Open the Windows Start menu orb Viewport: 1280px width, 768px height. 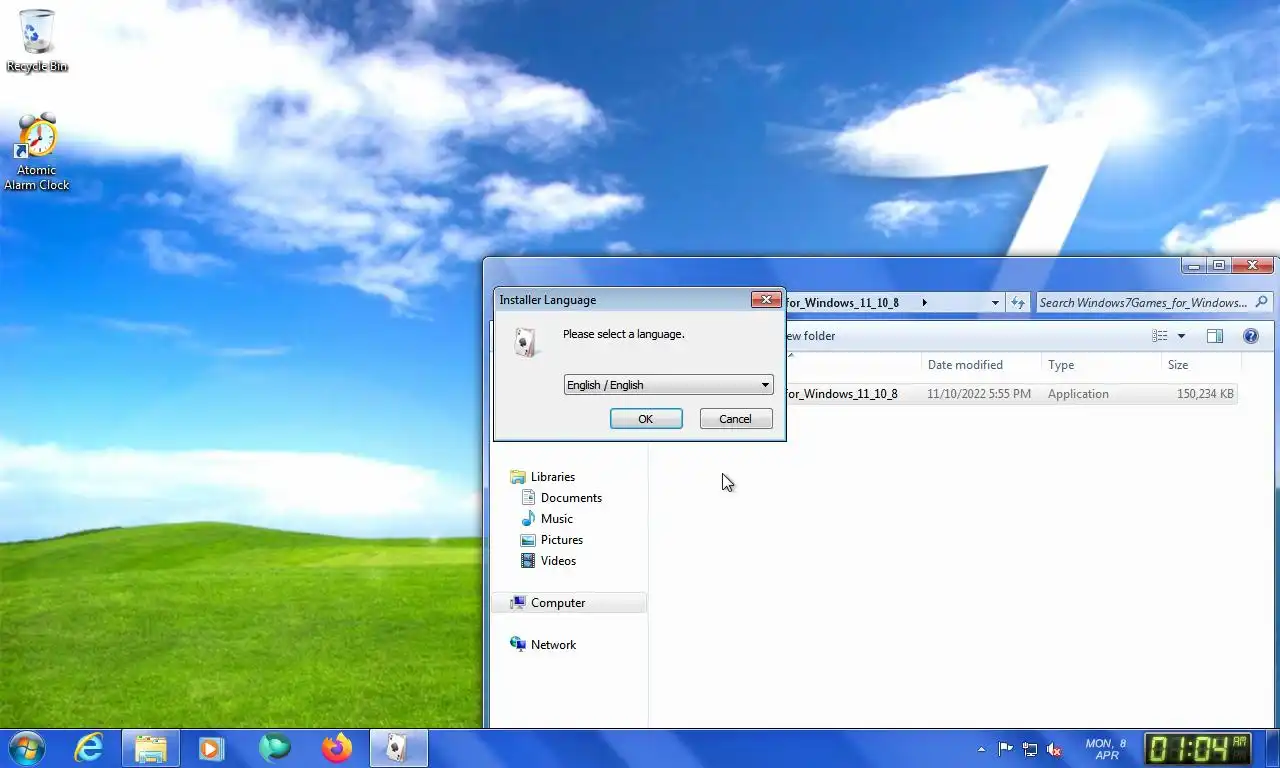[26, 748]
